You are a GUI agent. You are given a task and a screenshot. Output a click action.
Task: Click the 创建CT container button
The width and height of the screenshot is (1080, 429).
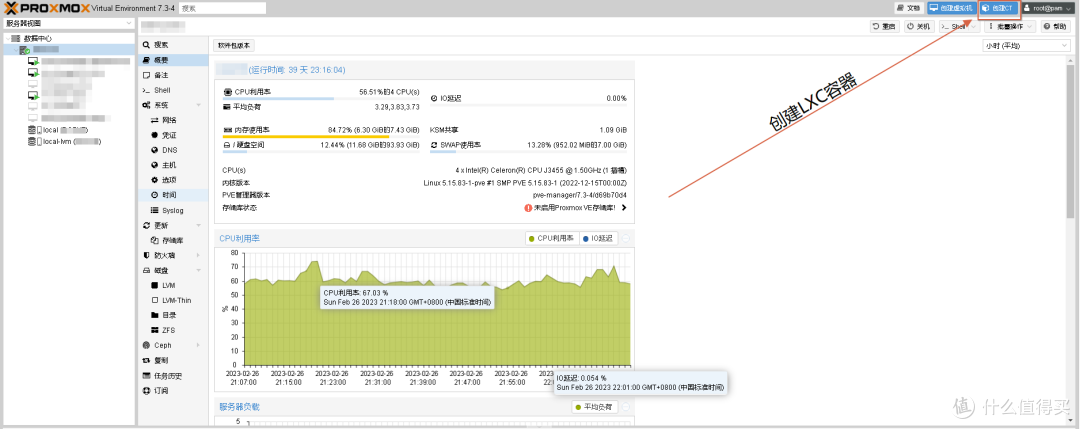click(1000, 8)
